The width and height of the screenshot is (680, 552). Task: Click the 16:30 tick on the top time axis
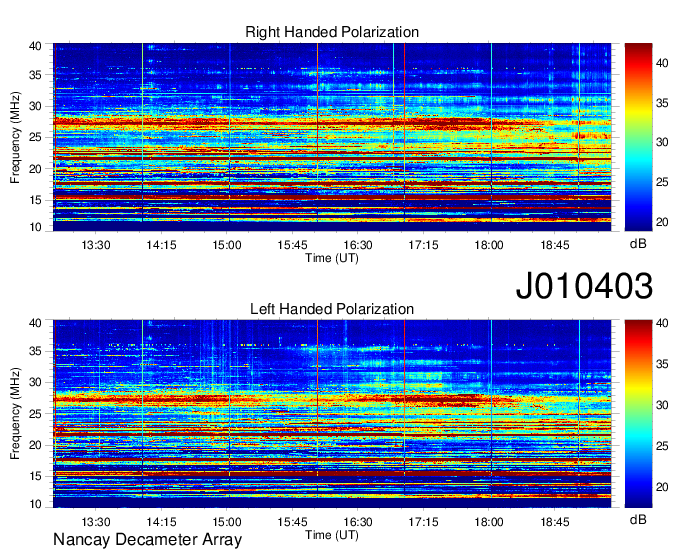(358, 245)
